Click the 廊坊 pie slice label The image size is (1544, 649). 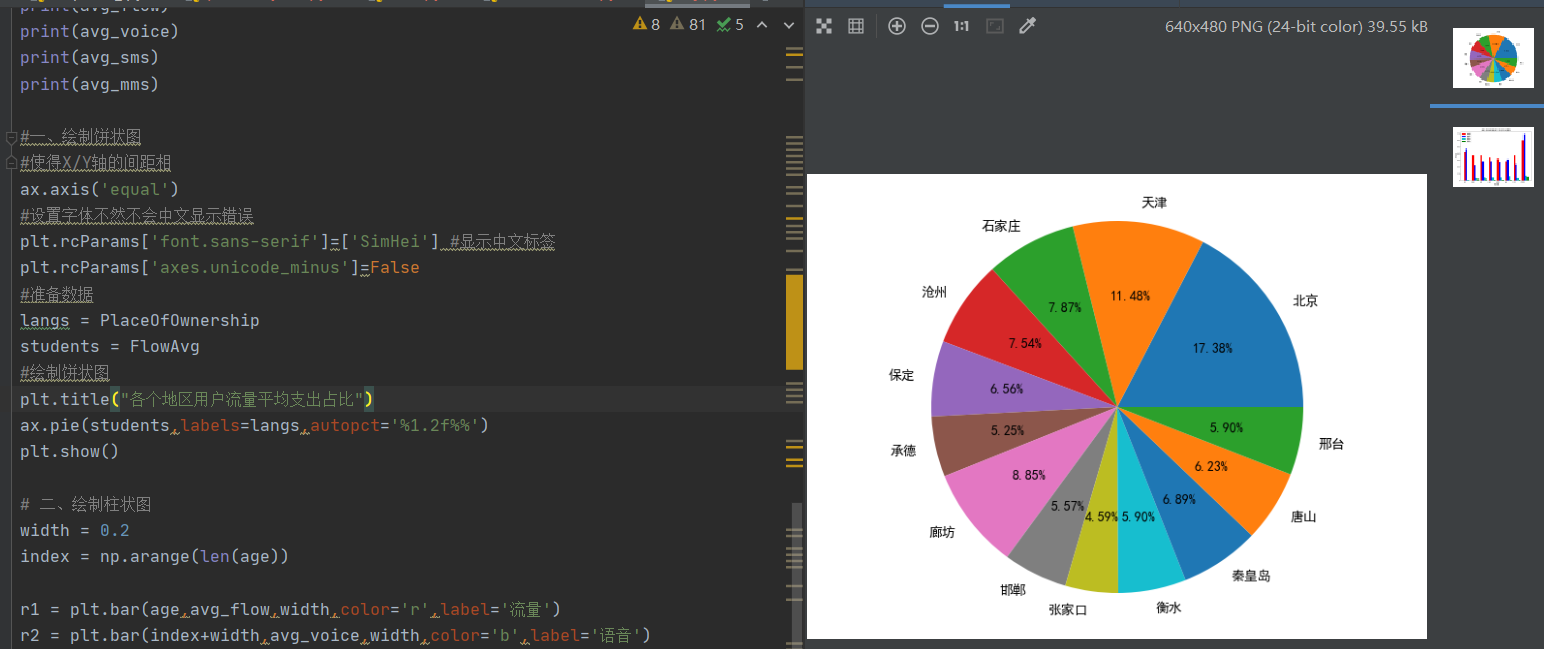pos(942,532)
